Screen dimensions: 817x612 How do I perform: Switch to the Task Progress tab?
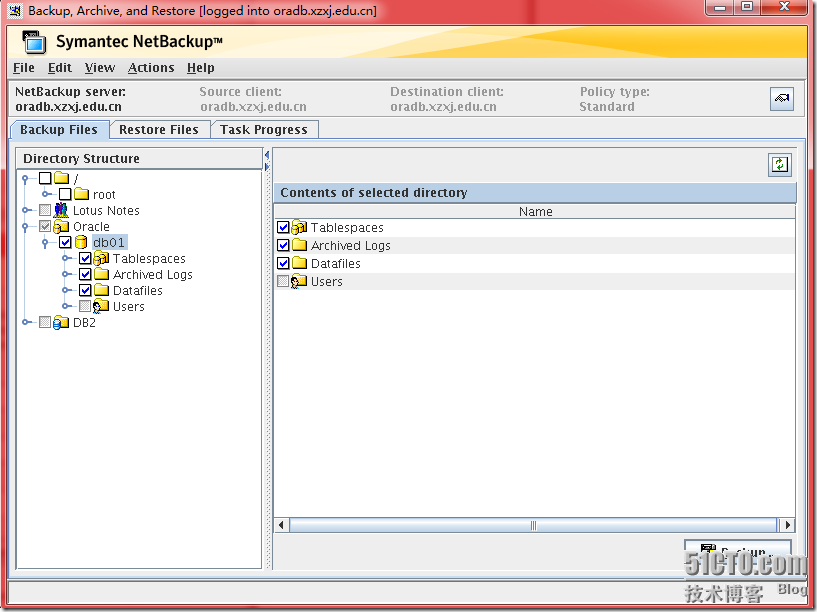pos(264,130)
